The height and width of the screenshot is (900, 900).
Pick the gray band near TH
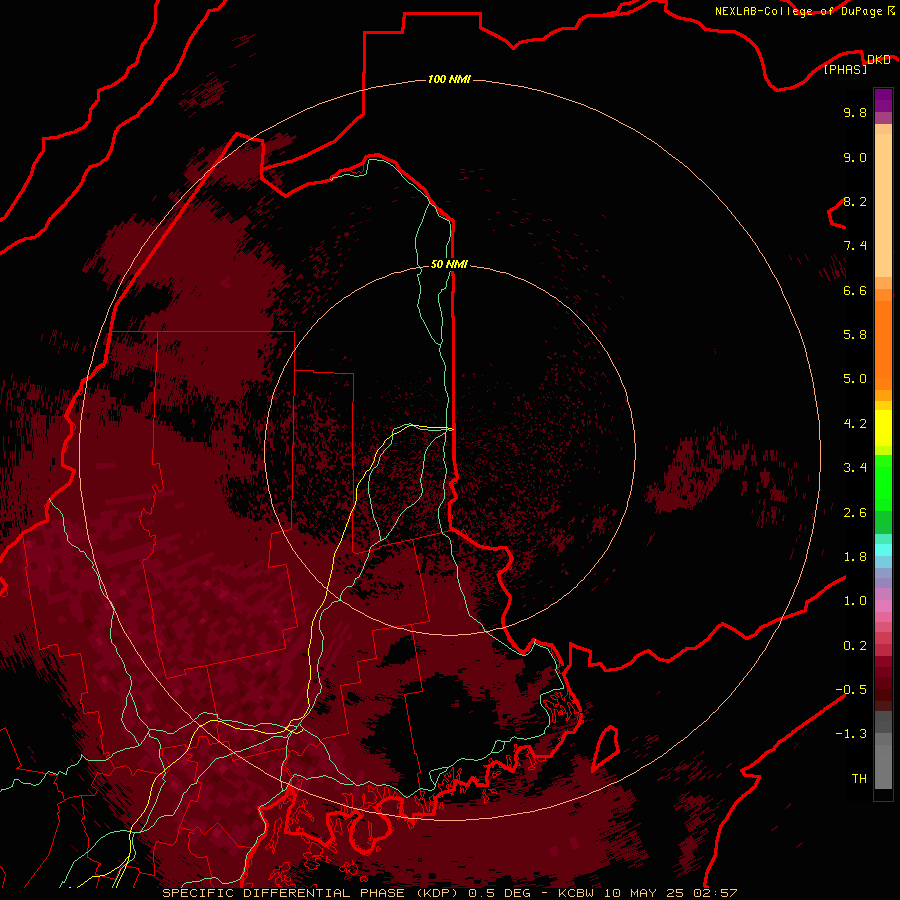(x=883, y=769)
